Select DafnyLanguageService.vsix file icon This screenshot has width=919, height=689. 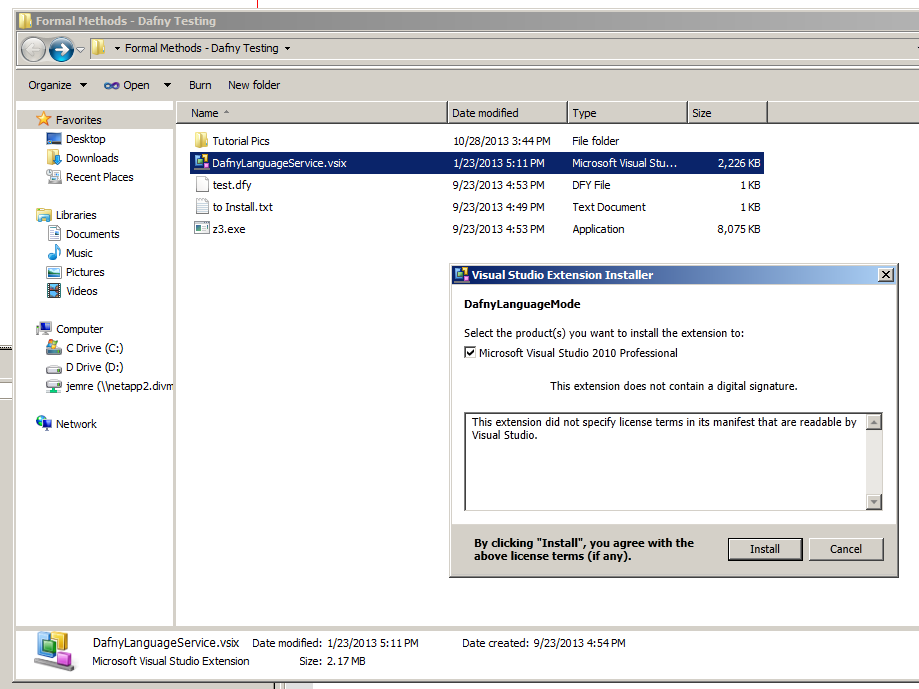pos(202,162)
